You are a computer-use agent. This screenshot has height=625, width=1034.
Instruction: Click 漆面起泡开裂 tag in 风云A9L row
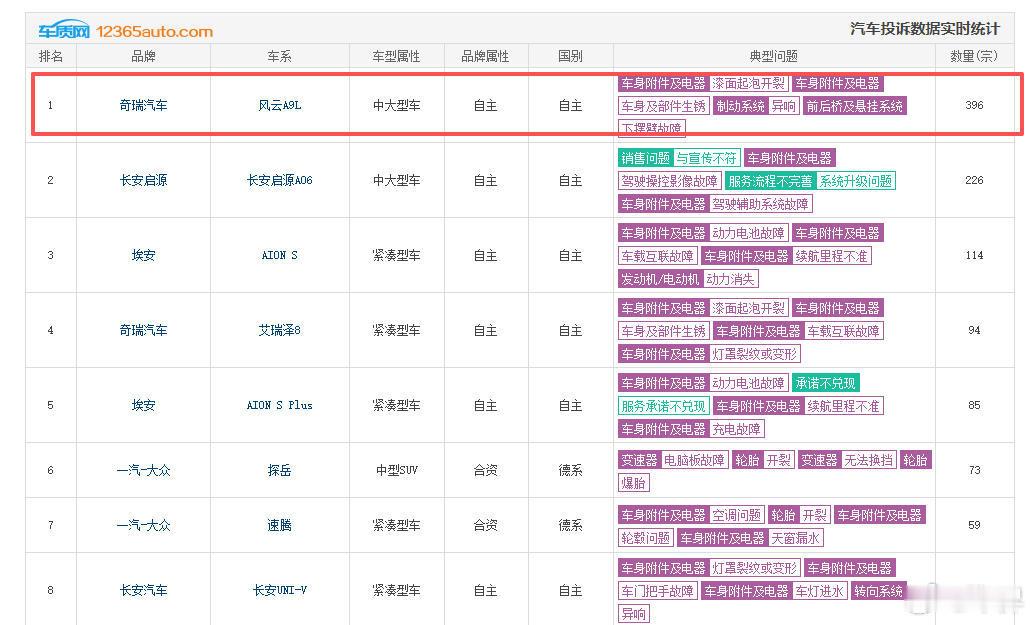(748, 84)
